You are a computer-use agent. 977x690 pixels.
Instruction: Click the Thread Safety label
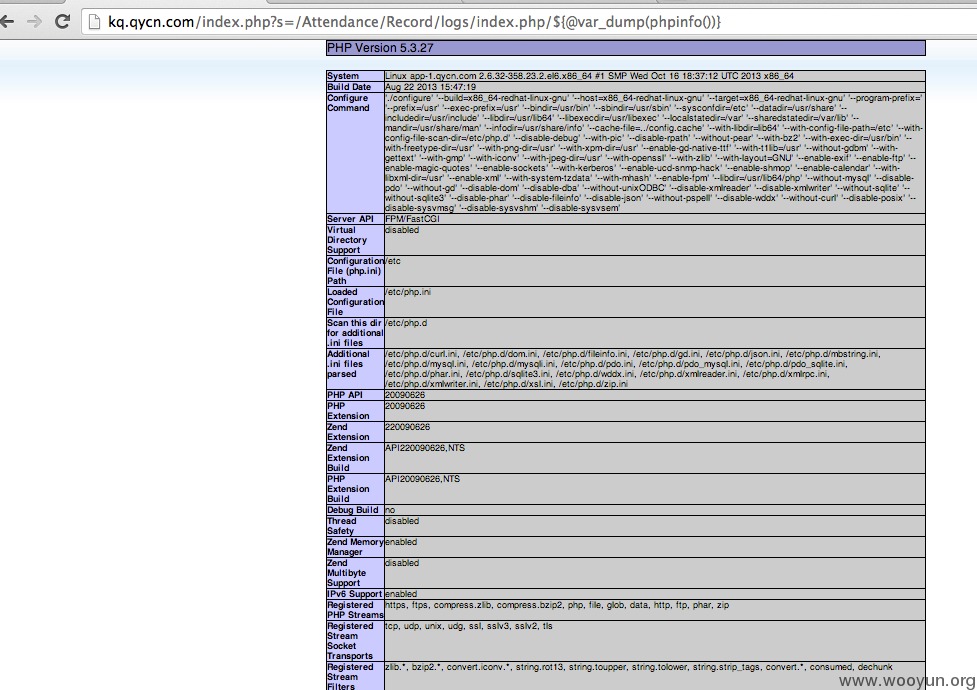[342, 526]
